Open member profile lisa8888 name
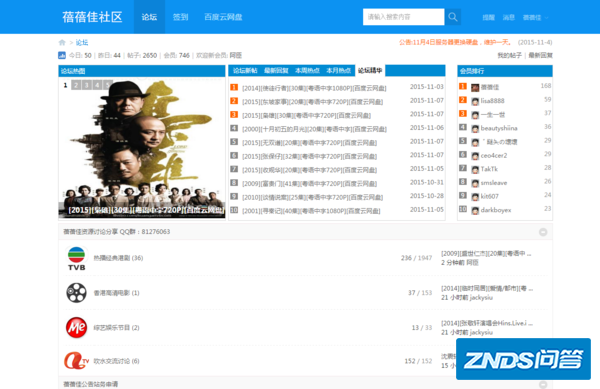Viewport: 600px width, 389px height. coord(492,101)
